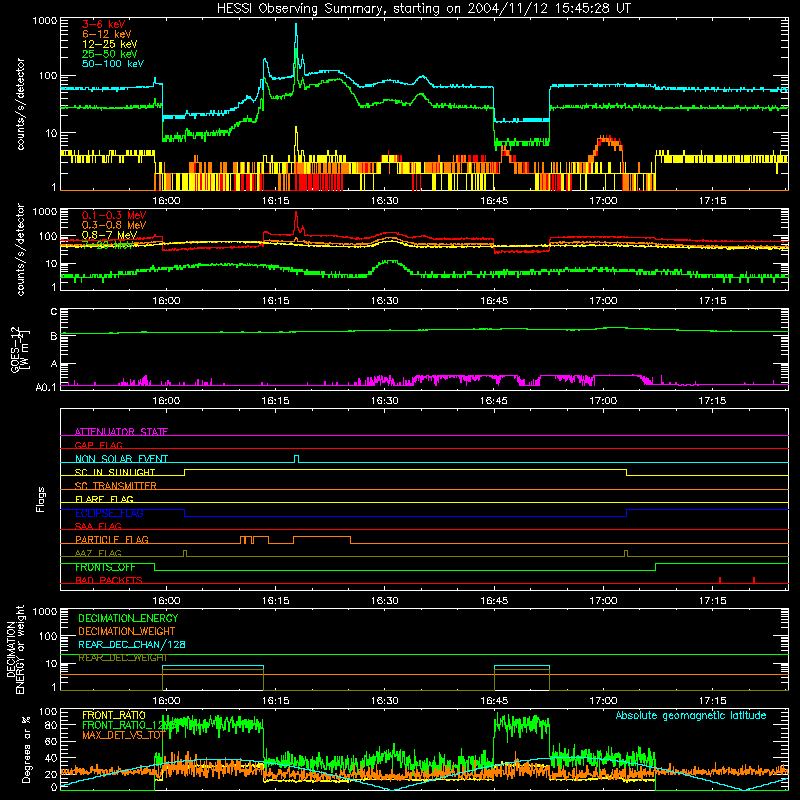Click 16:45 tick label under Flags panel
The image size is (800, 800).
pyautogui.click(x=494, y=601)
